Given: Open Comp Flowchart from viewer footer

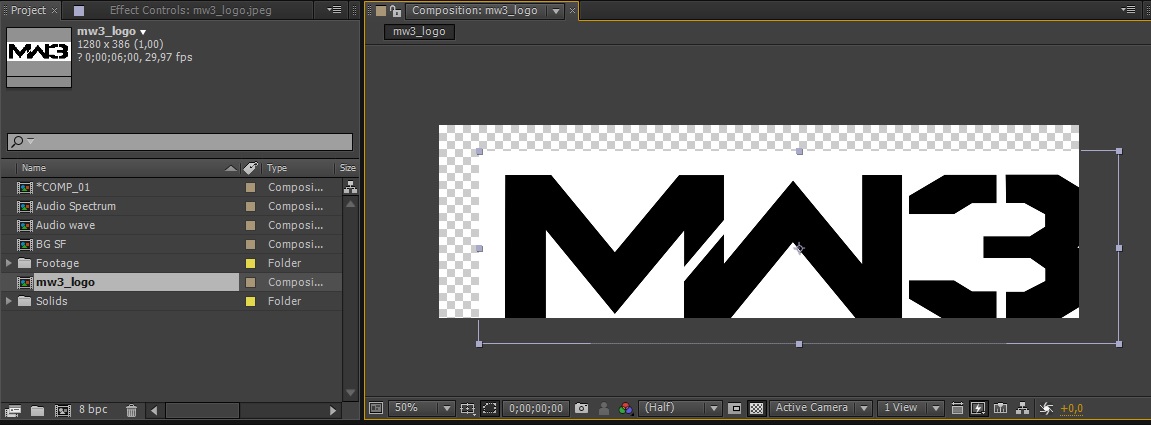Looking at the screenshot, I should point(1022,408).
